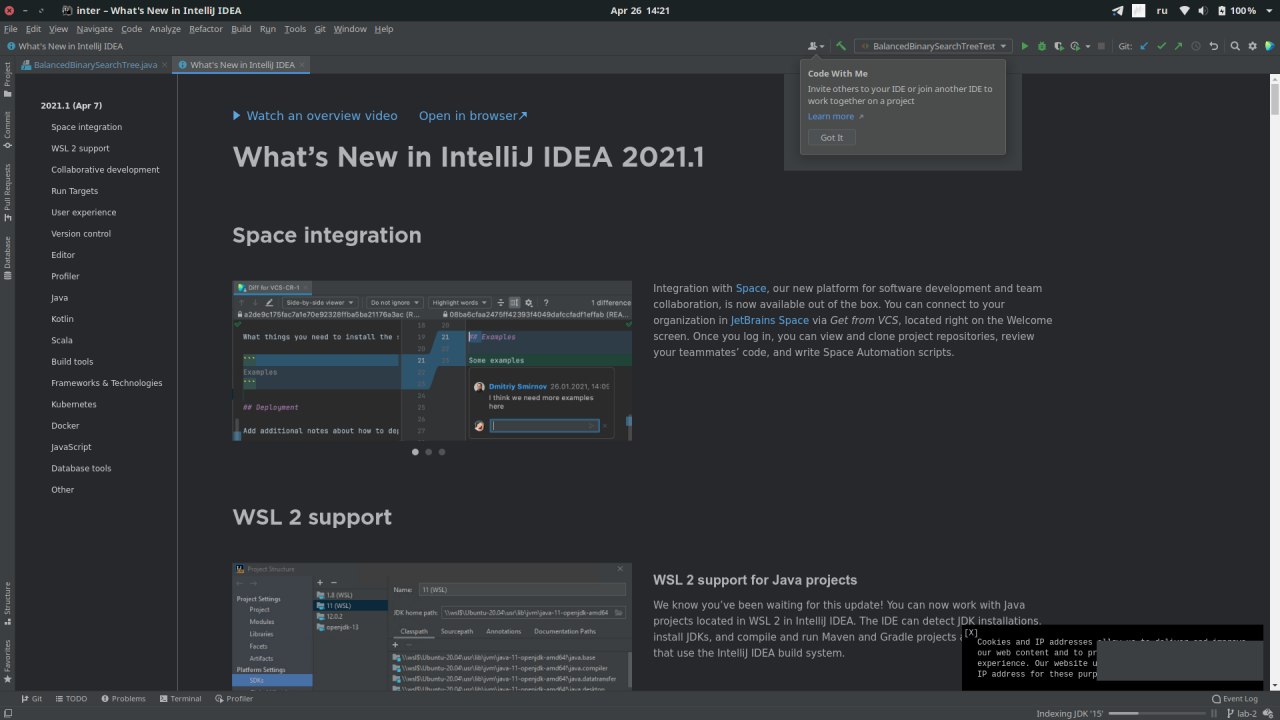Open the Git menu
This screenshot has height=720, width=1280.
tap(320, 29)
